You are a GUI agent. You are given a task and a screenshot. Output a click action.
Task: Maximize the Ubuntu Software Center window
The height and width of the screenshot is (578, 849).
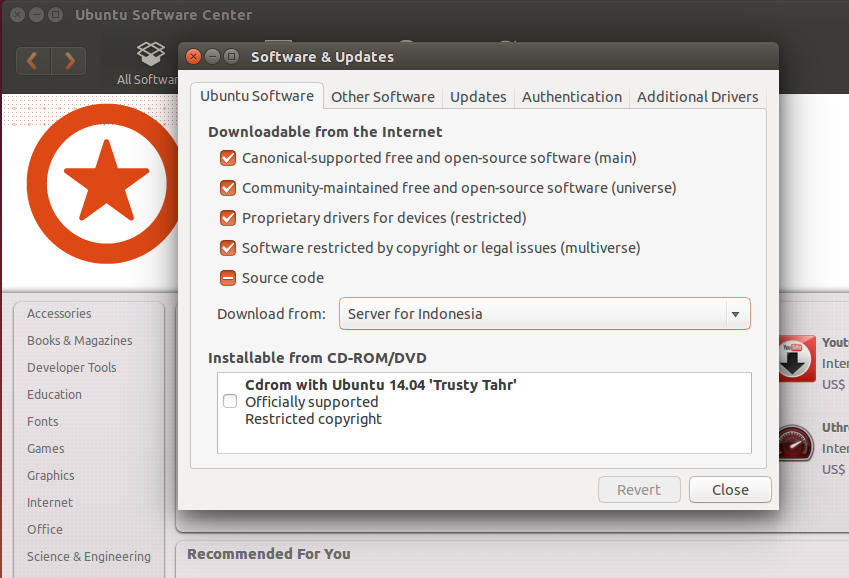pyautogui.click(x=55, y=15)
